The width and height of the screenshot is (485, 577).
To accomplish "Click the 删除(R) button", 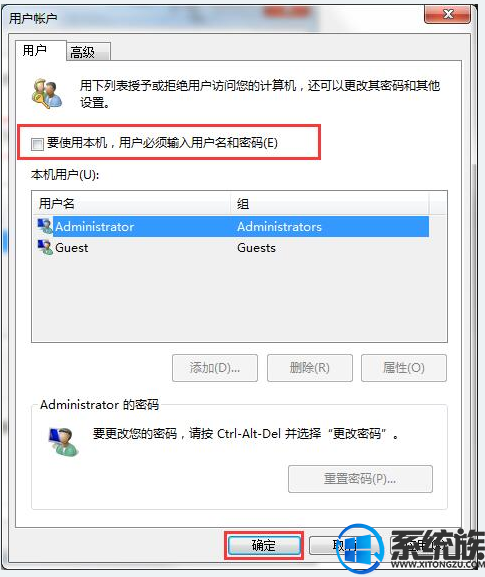I will coord(309,368).
